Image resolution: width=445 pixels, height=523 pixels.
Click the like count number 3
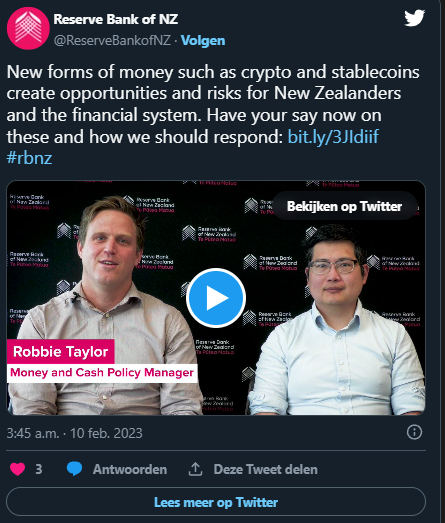tap(39, 469)
